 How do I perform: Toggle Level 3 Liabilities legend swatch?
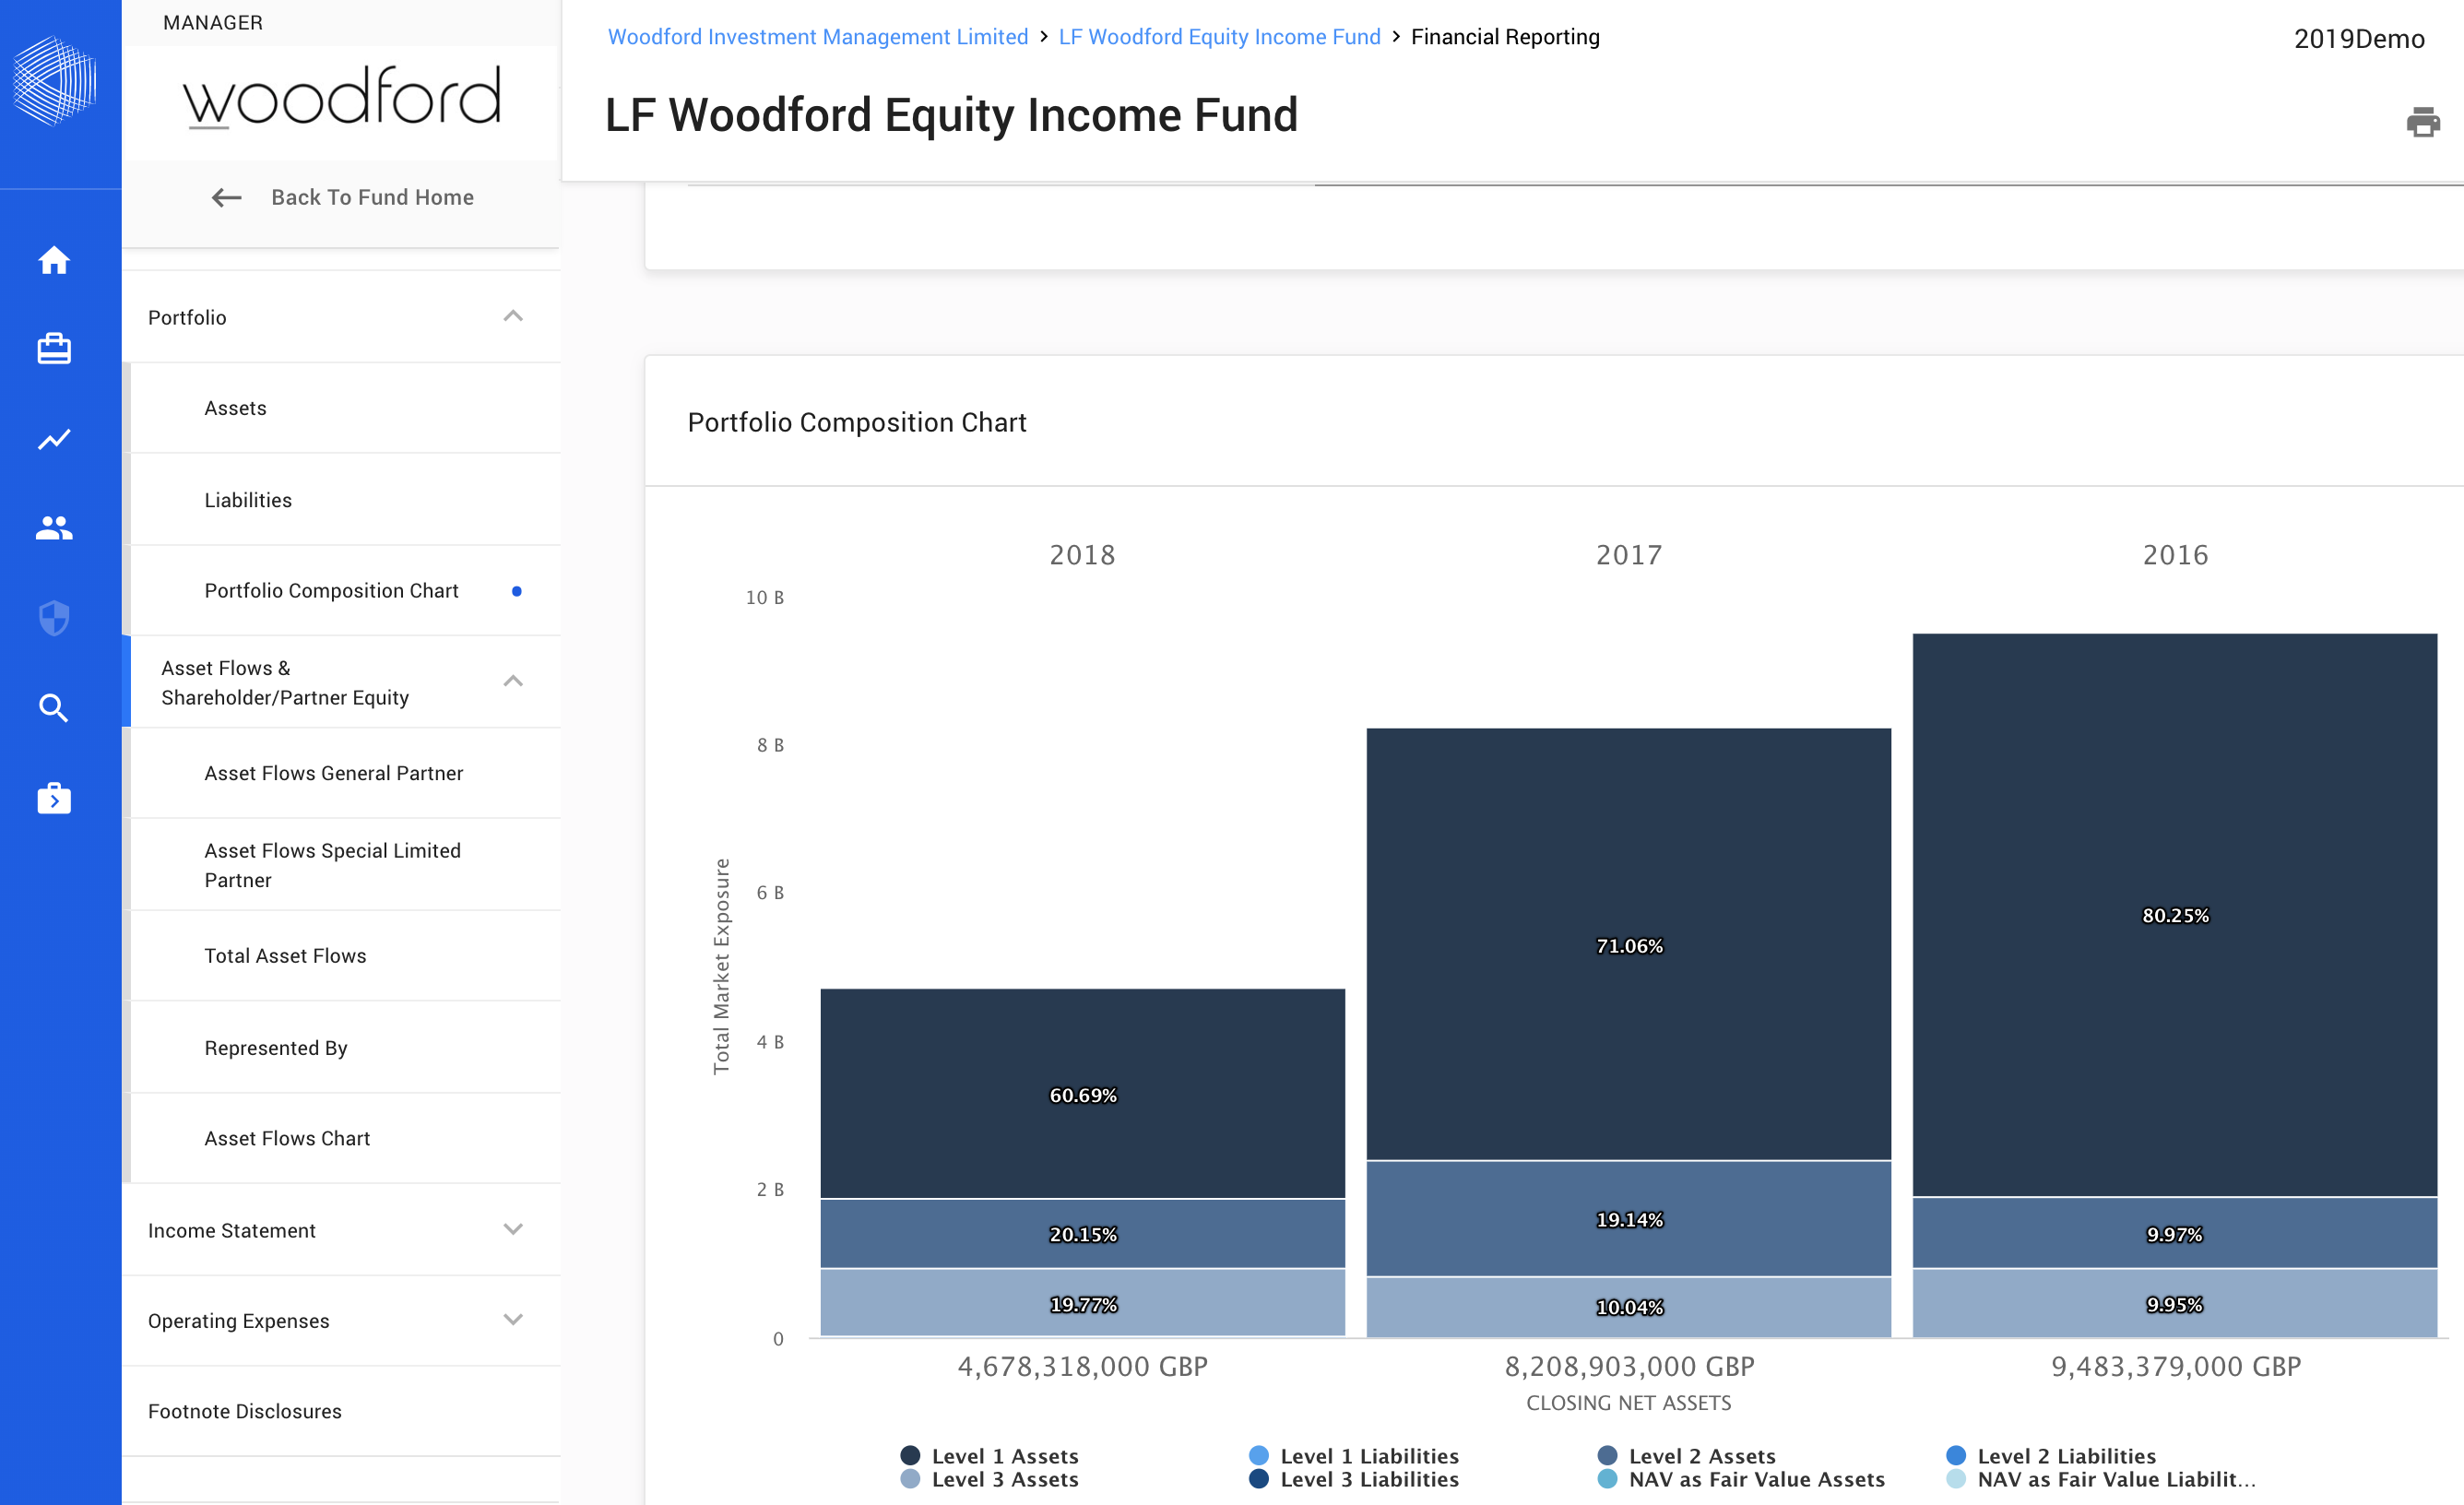click(x=1259, y=1478)
